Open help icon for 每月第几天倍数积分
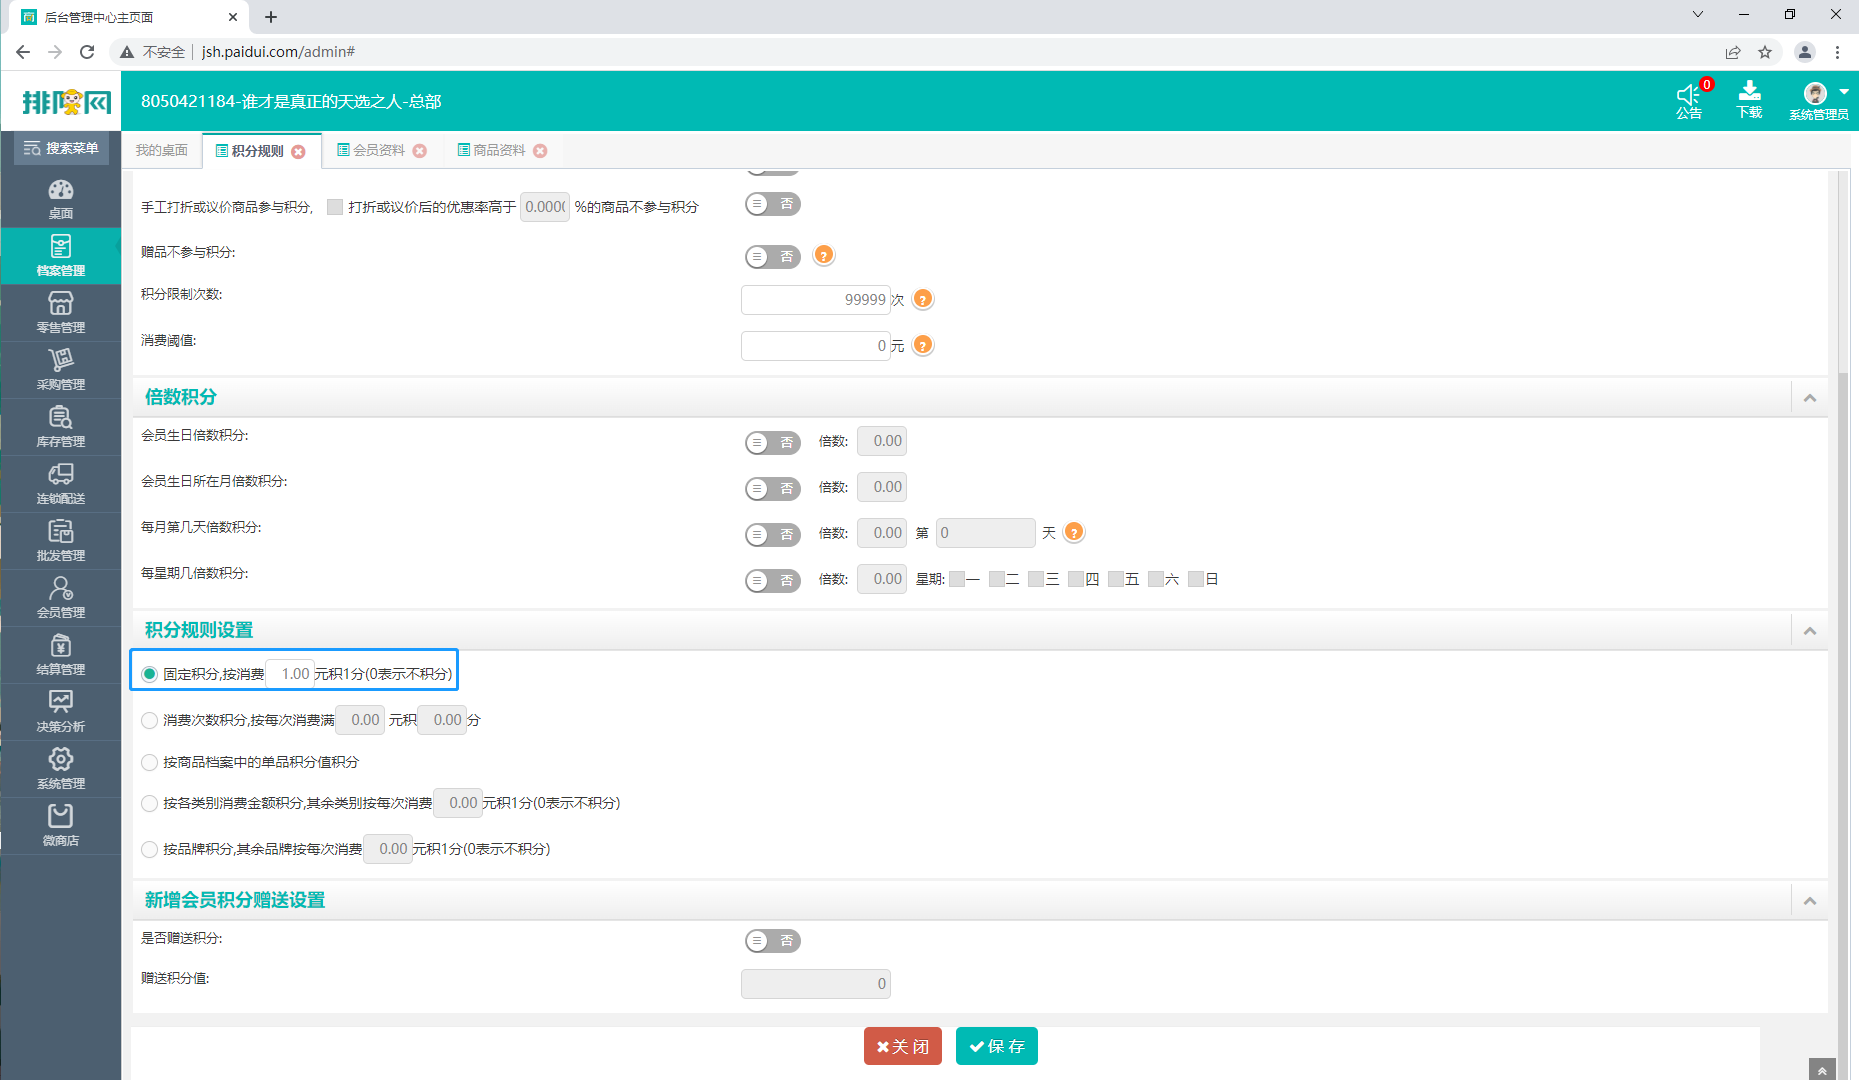 (1074, 532)
